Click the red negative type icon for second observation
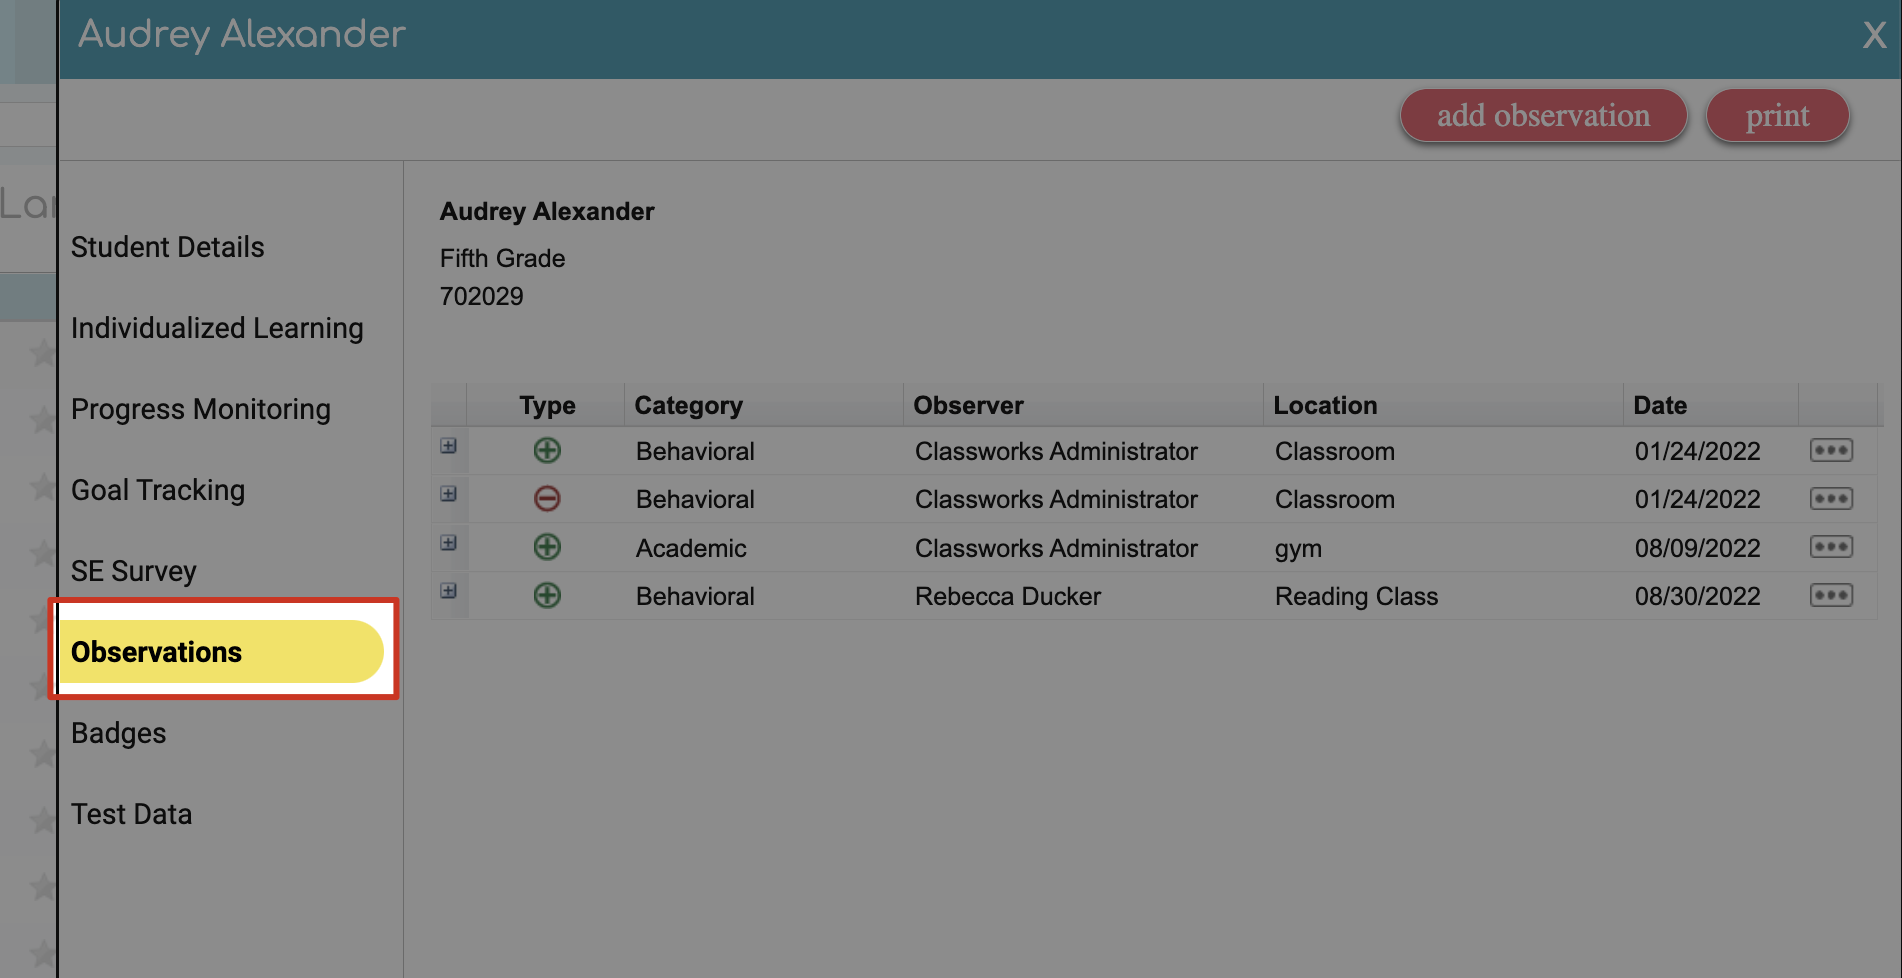This screenshot has width=1902, height=978. click(546, 498)
